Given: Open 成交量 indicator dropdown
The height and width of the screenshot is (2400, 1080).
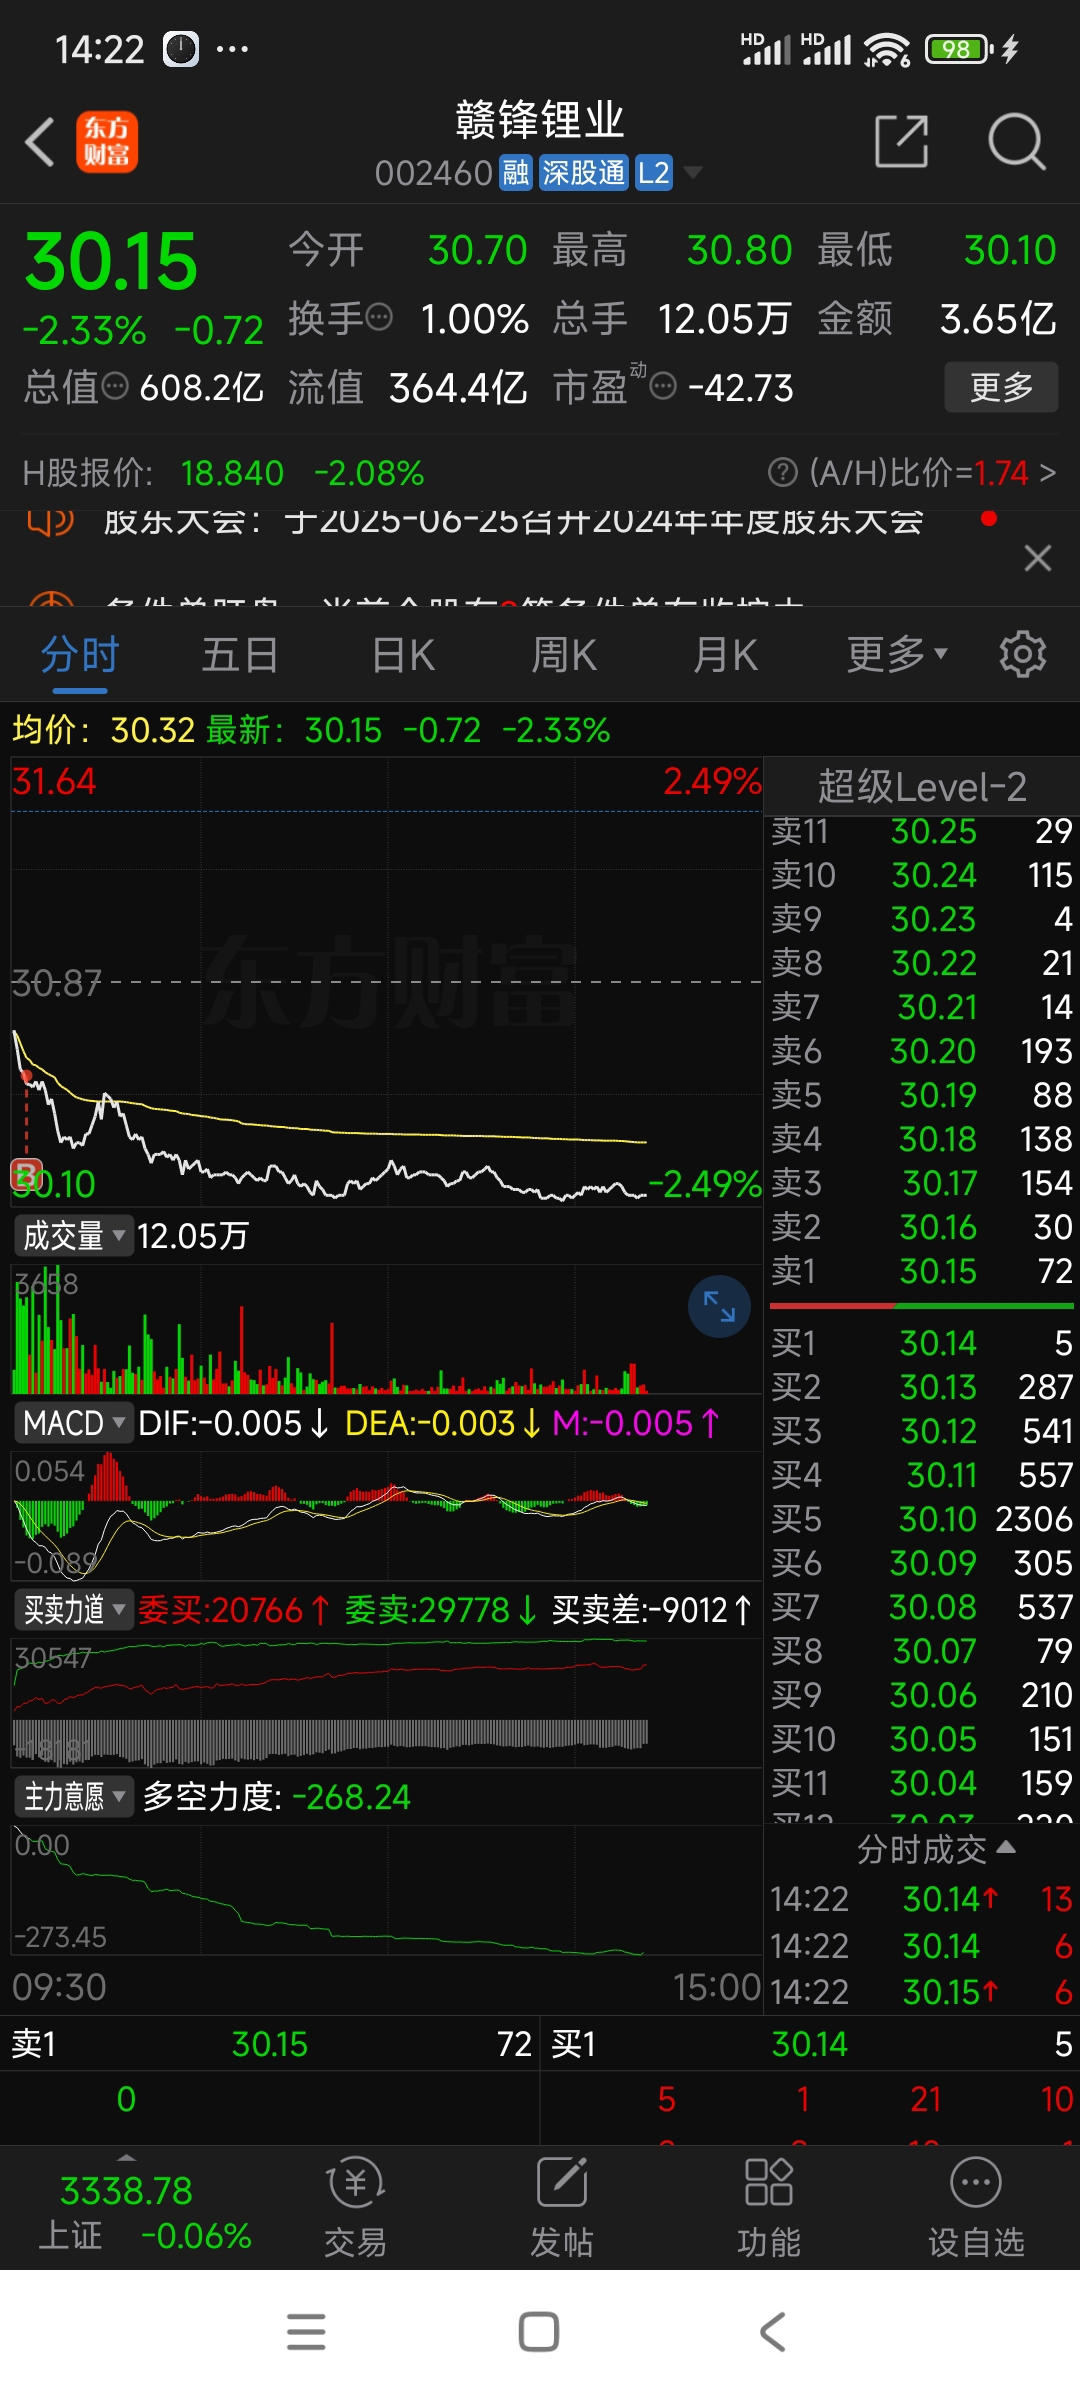Looking at the screenshot, I should 74,1236.
